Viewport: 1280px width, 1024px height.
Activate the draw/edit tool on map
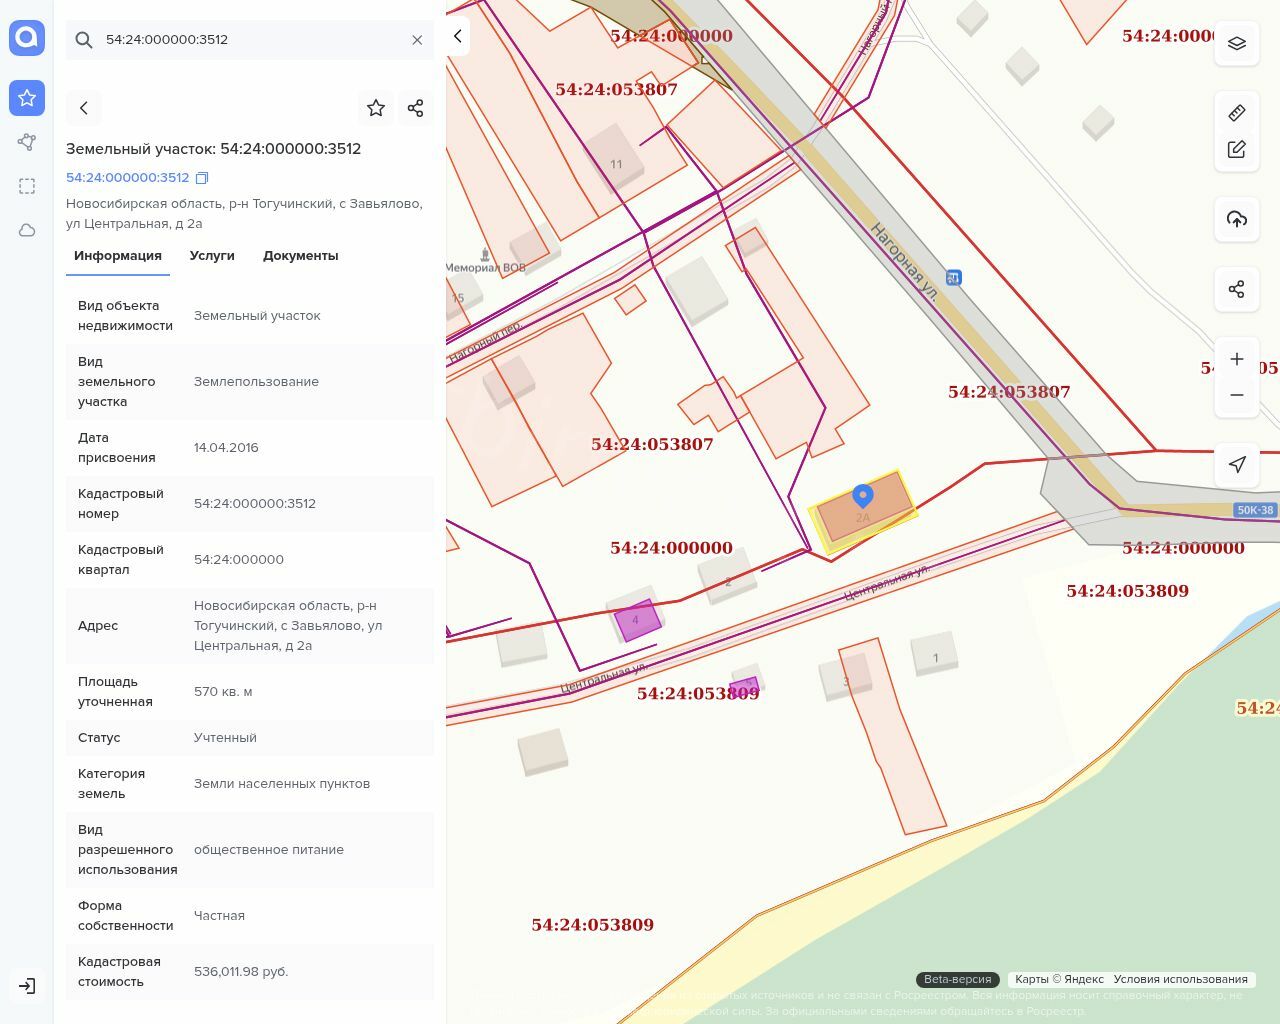[1236, 150]
